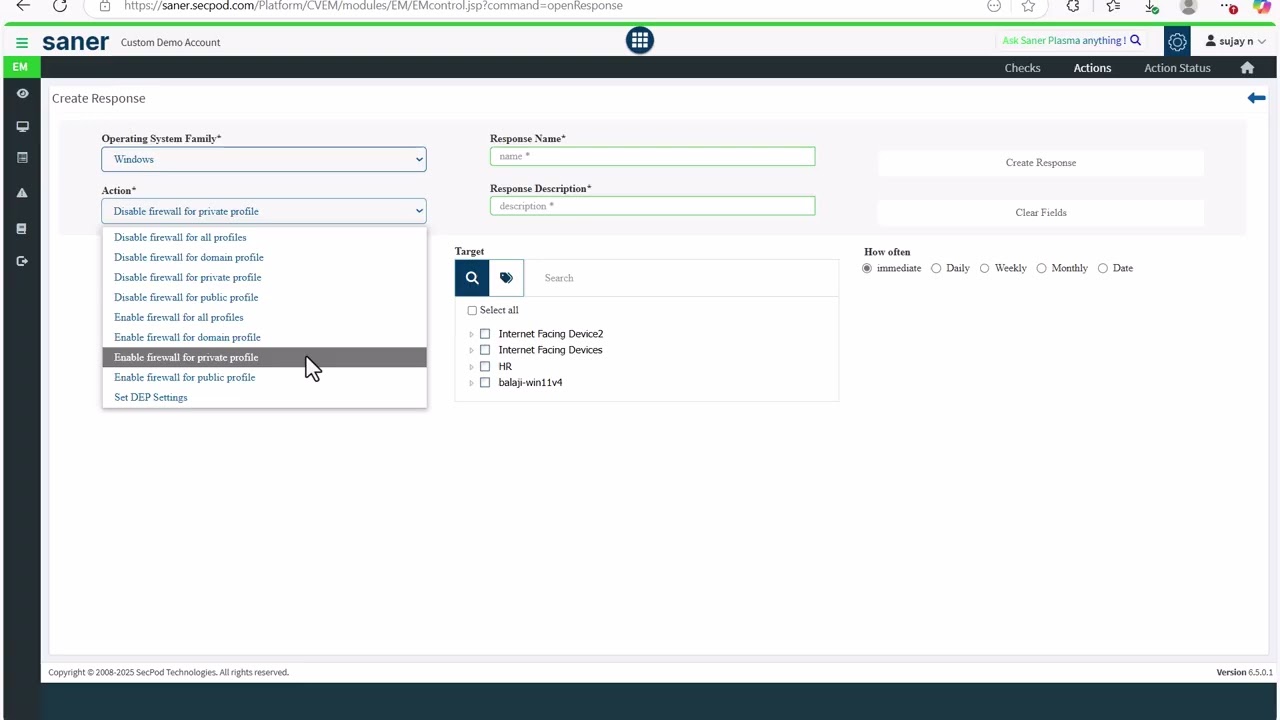Open browser extensions puzzle icon
The image size is (1280, 720).
[1073, 6]
